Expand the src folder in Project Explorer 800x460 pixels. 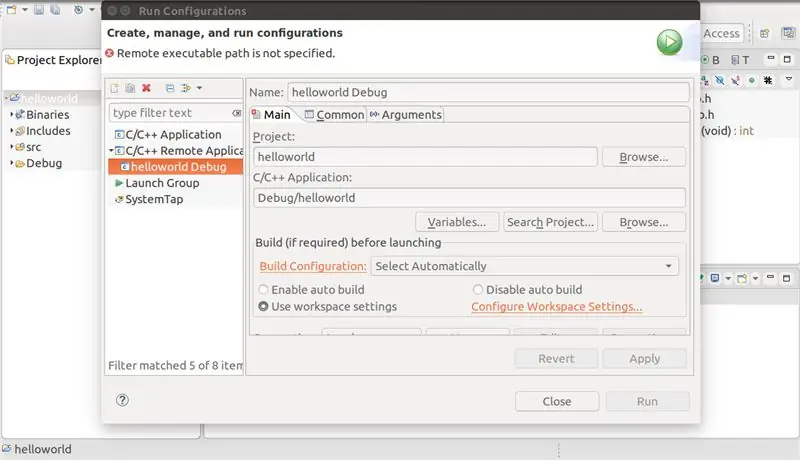[11, 147]
